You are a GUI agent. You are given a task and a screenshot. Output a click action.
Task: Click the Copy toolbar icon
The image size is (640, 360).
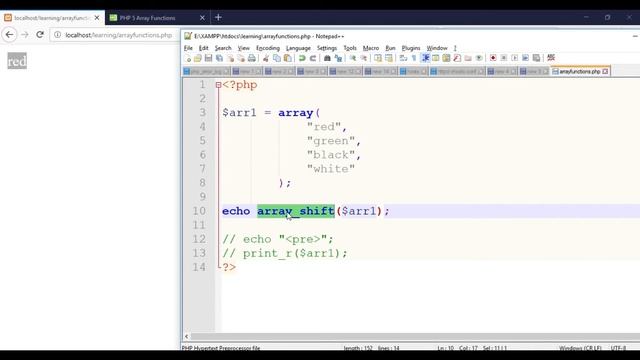[277, 58]
